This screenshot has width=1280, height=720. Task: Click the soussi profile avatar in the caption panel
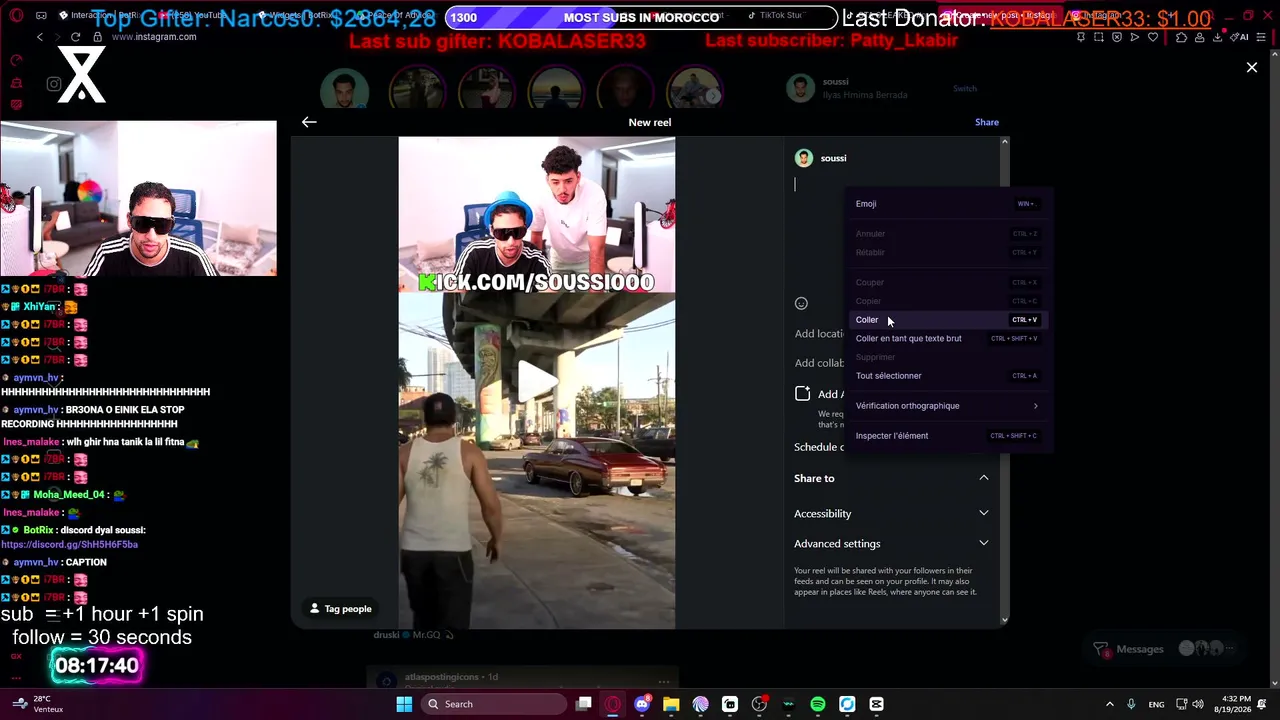tap(803, 158)
